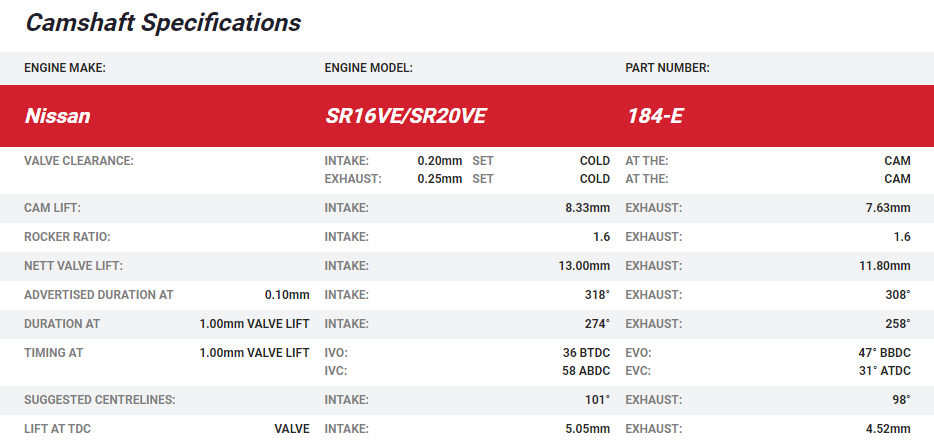Viewport: 934px width, 443px height.
Task: Click the SUGGESTED CENTRELINES row label
Action: pyautogui.click(x=99, y=400)
